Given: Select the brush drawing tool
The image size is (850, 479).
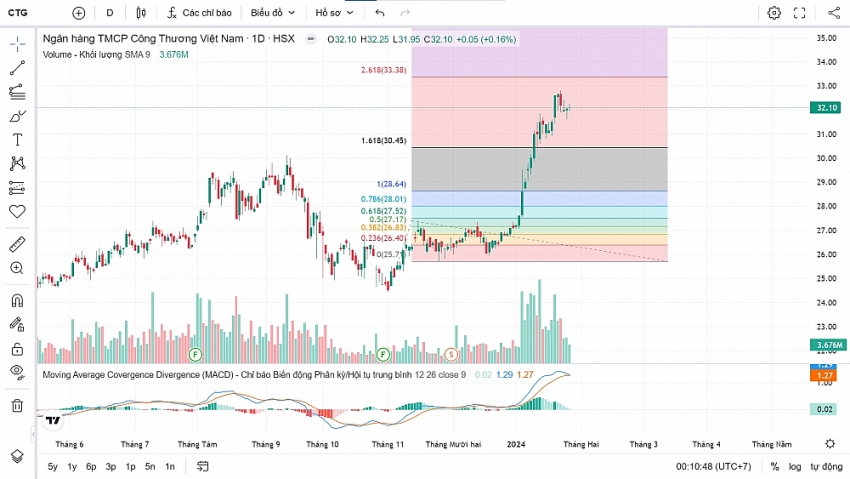Looking at the screenshot, I should pos(17,116).
